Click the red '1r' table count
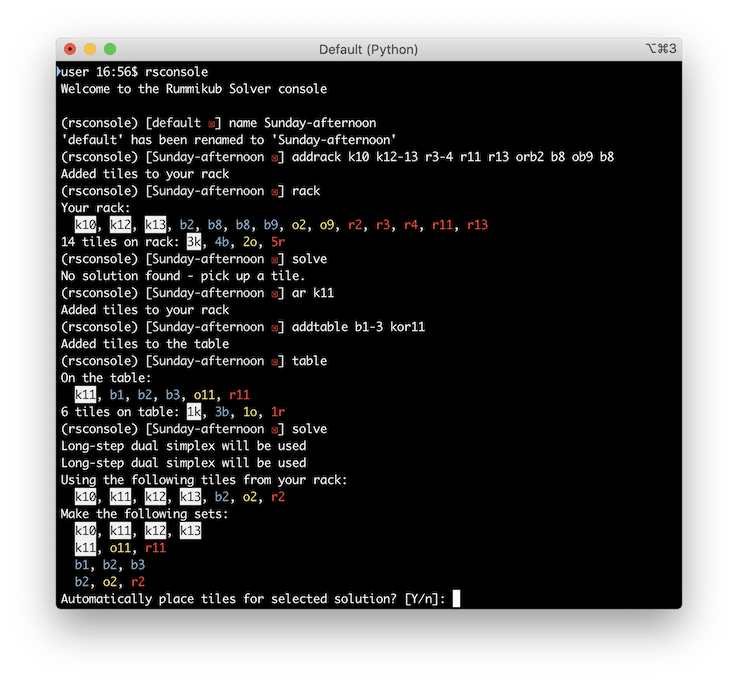 pyautogui.click(x=278, y=411)
